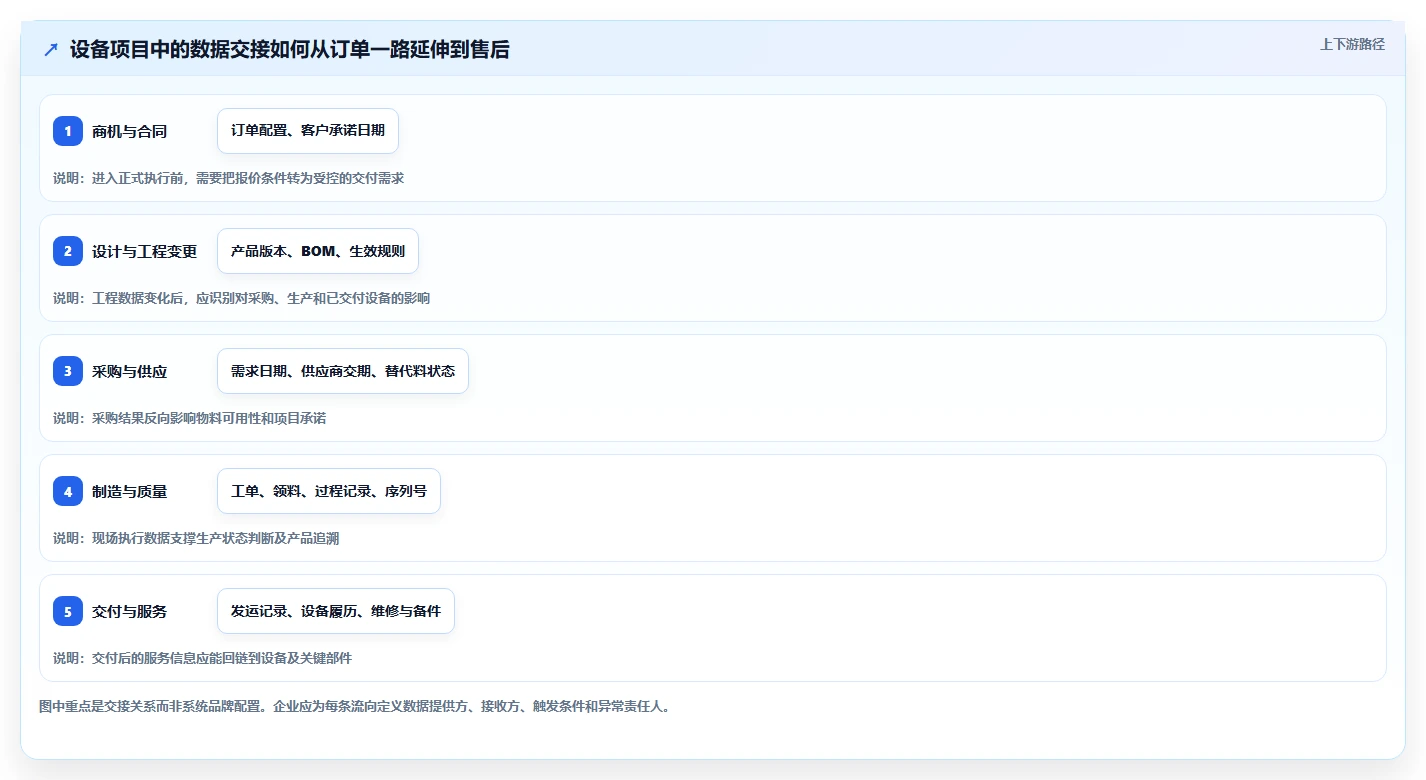Image resolution: width=1426 pixels, height=780 pixels.
Task: Click the note starting 说明：交付后的服务信息
Action: pos(202,658)
